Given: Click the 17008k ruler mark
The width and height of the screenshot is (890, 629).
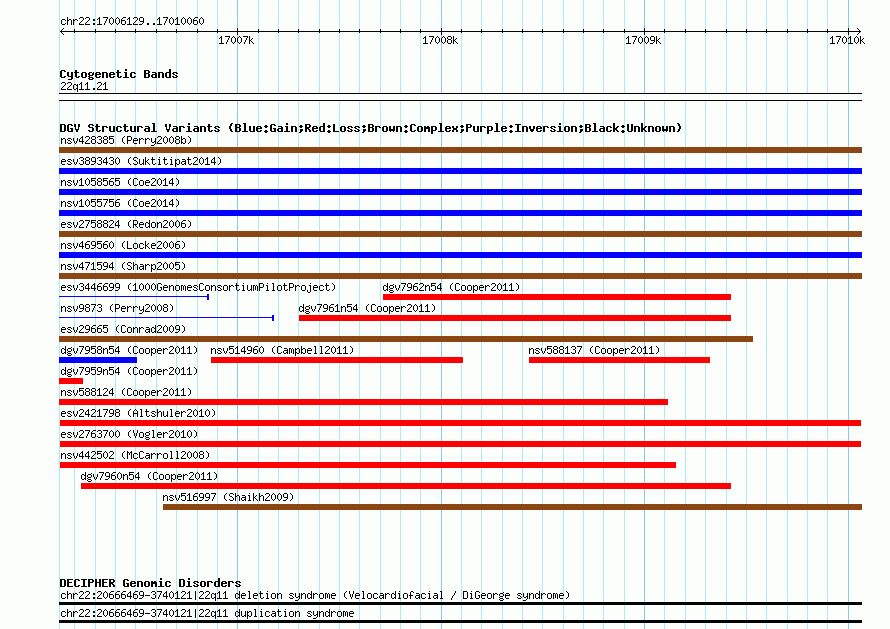Looking at the screenshot, I should (x=440, y=40).
